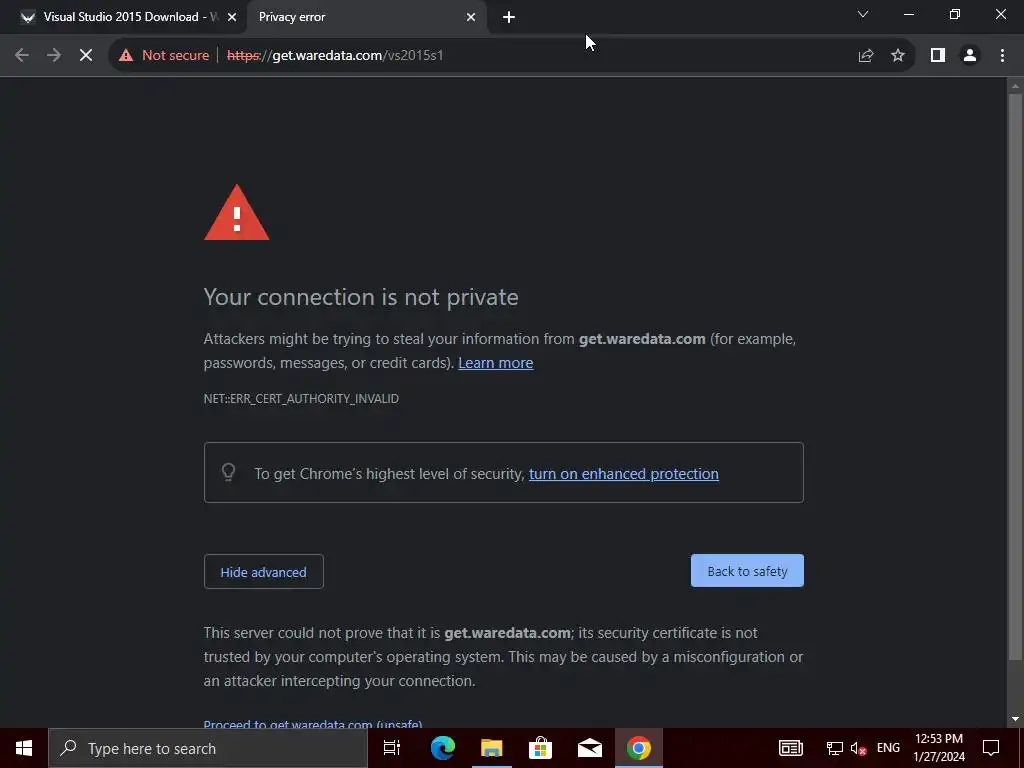Viewport: 1024px width, 768px height.
Task: Click the Back to safety button
Action: click(x=747, y=571)
